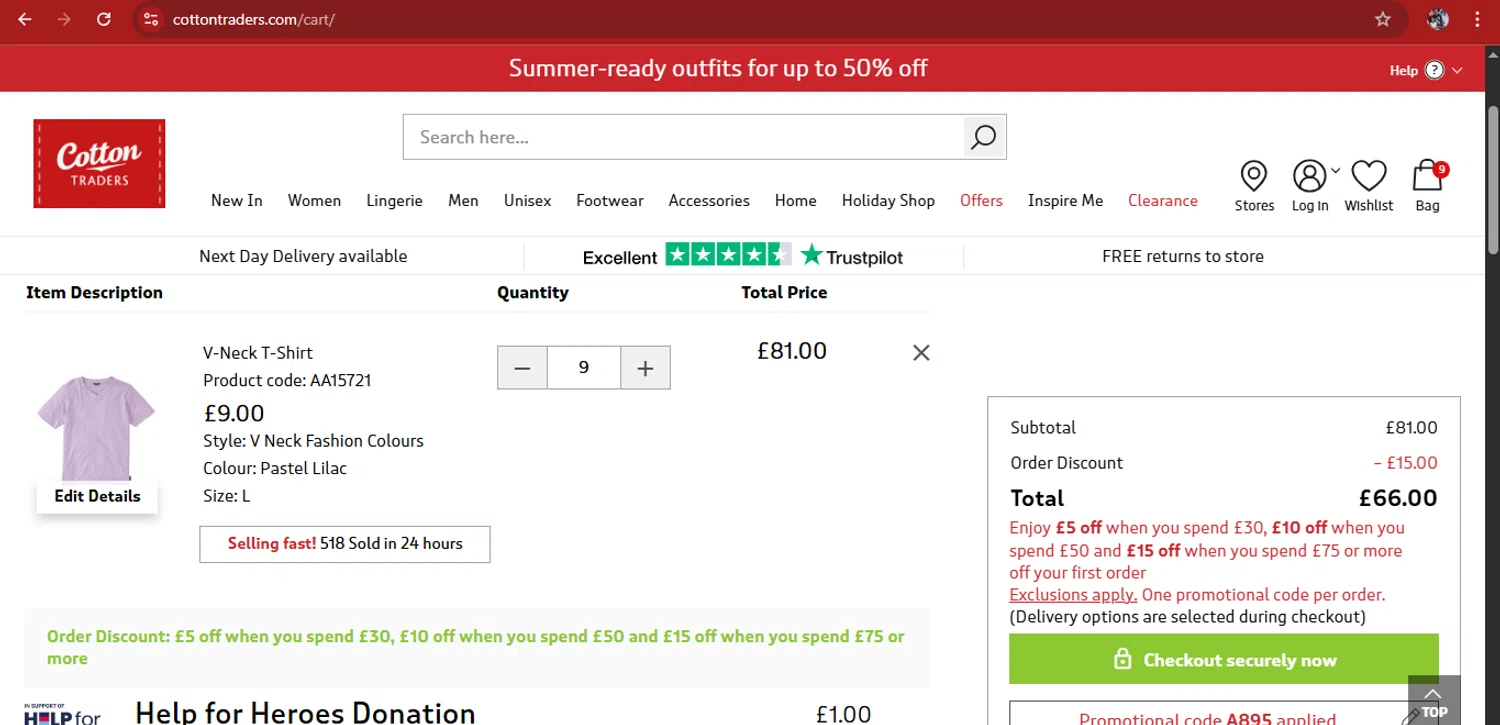The width and height of the screenshot is (1500, 725).
Task: Open the V-Neck T-Shirt product title
Action: pos(258,352)
